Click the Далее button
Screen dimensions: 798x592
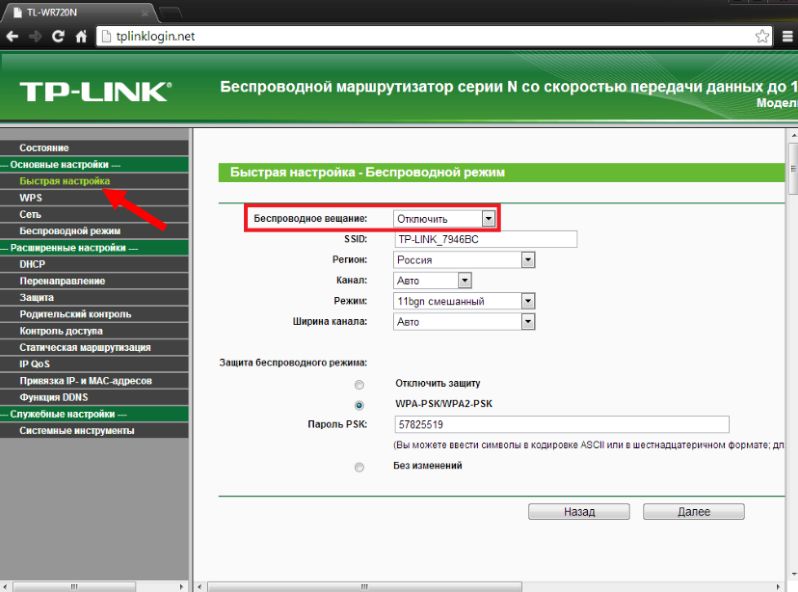point(694,512)
